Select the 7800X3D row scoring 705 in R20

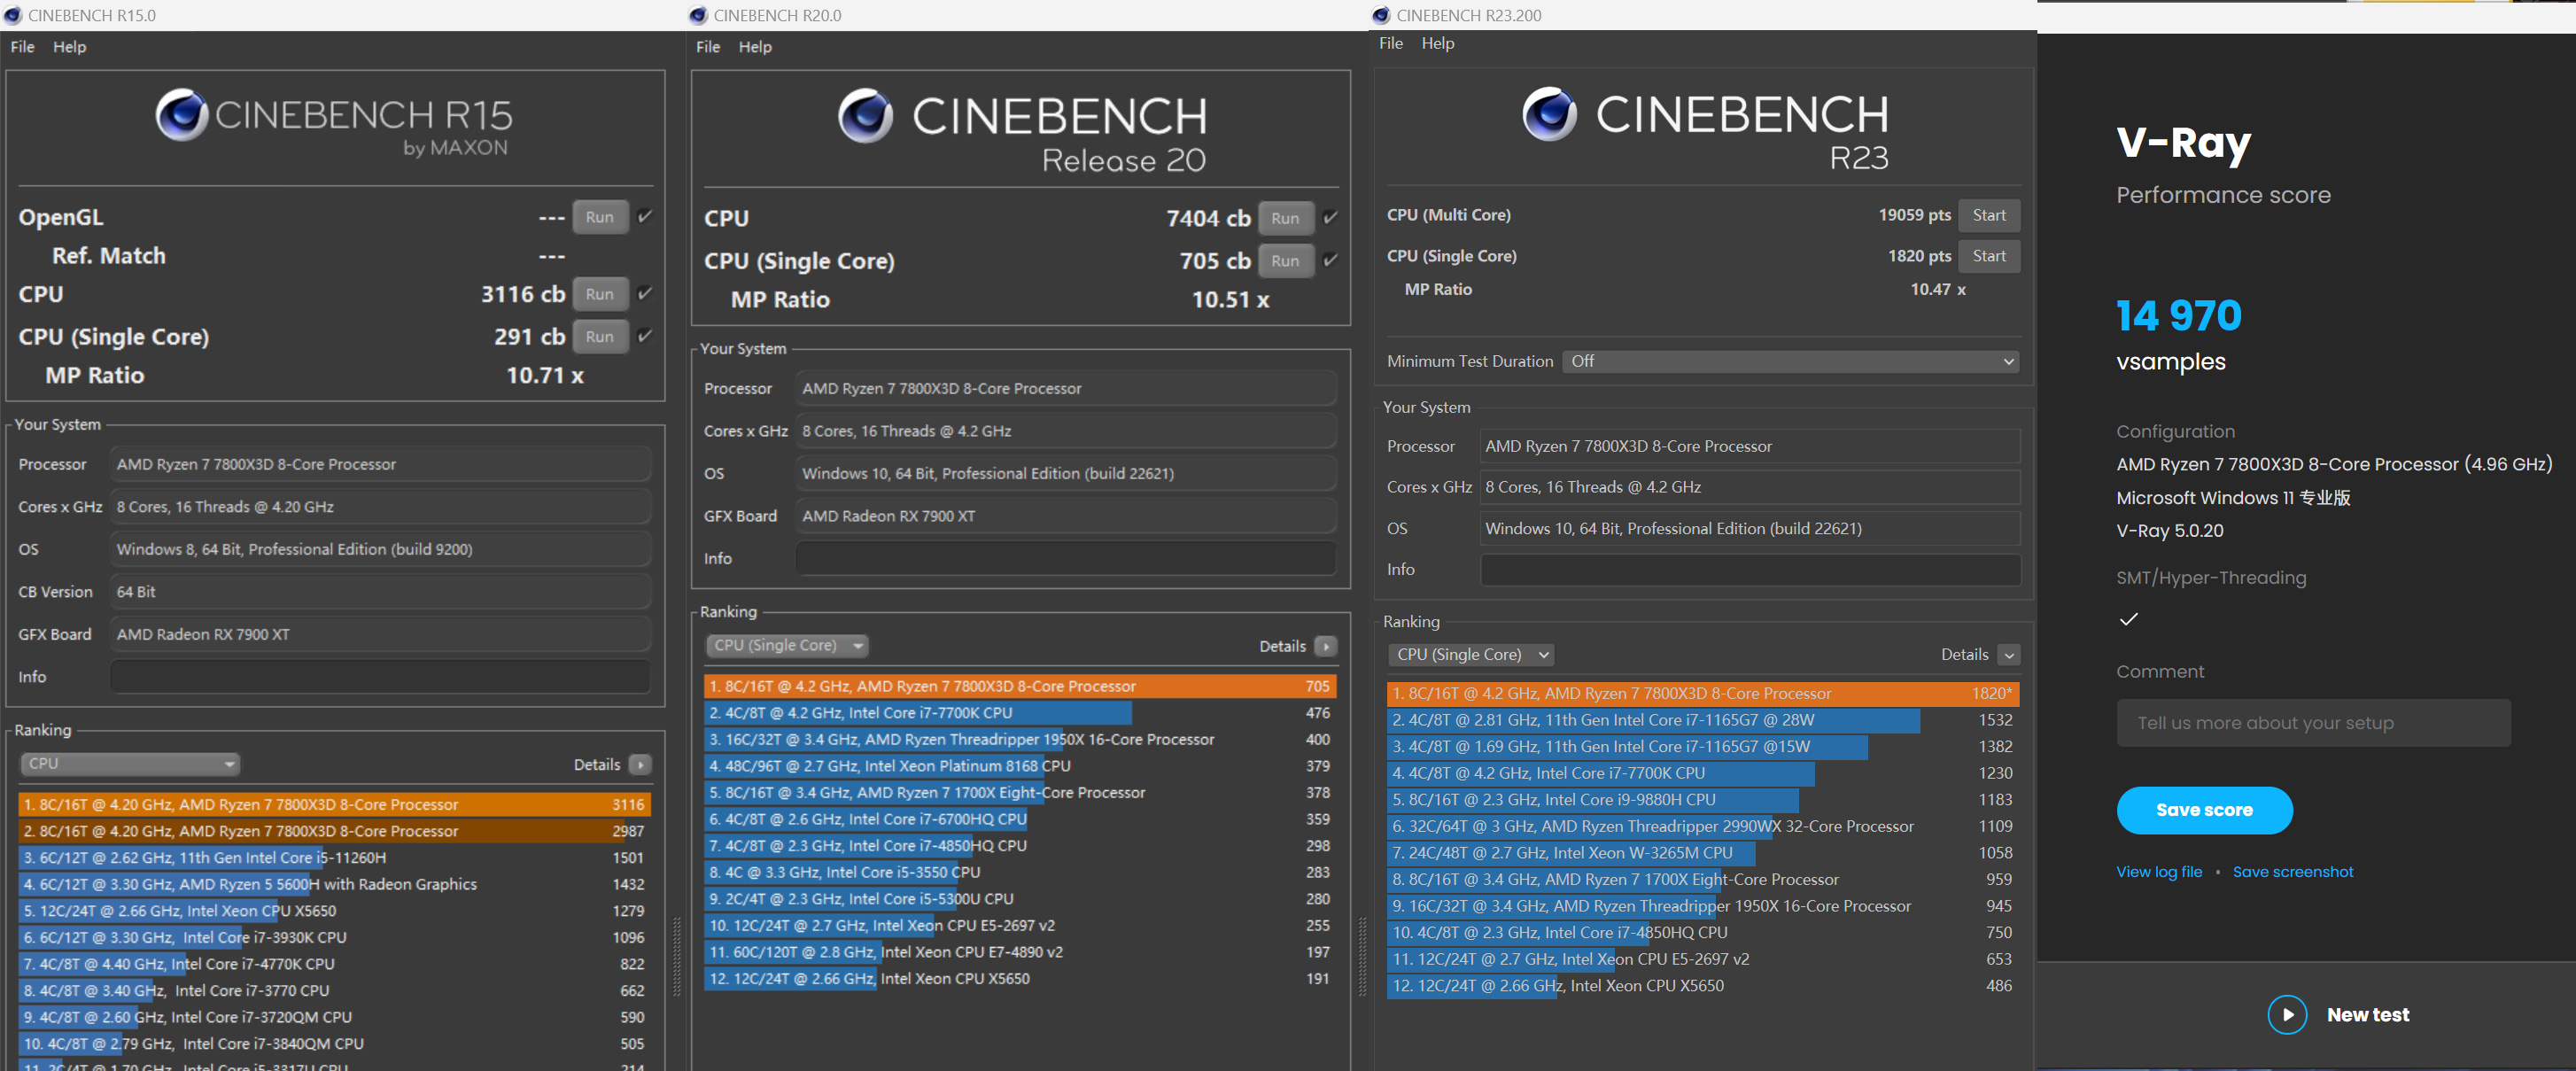(1020, 686)
